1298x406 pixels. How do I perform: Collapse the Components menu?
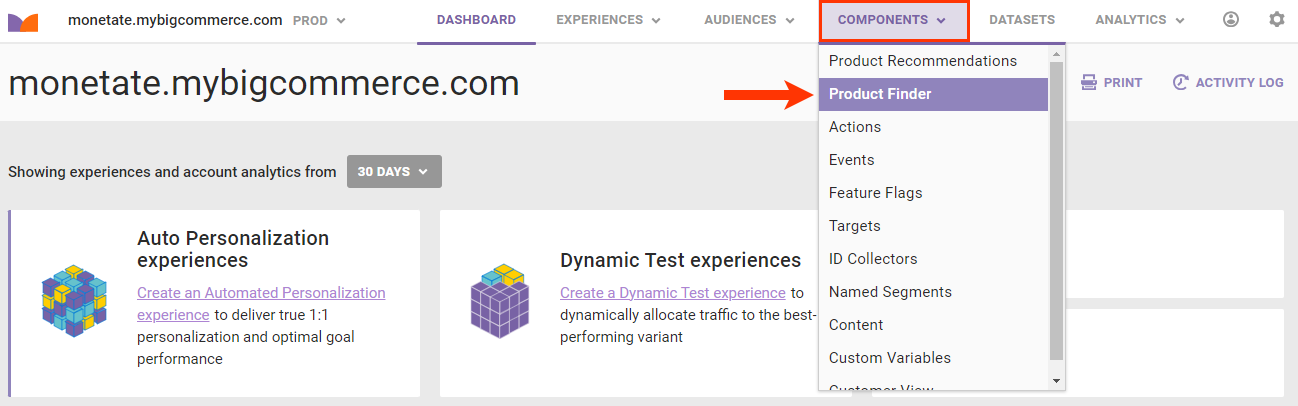893,21
